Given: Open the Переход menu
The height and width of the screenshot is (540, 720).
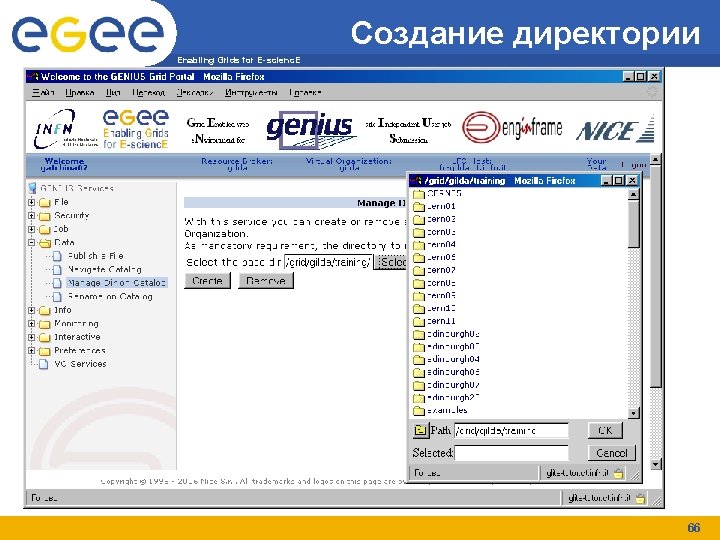Looking at the screenshot, I should 148,93.
